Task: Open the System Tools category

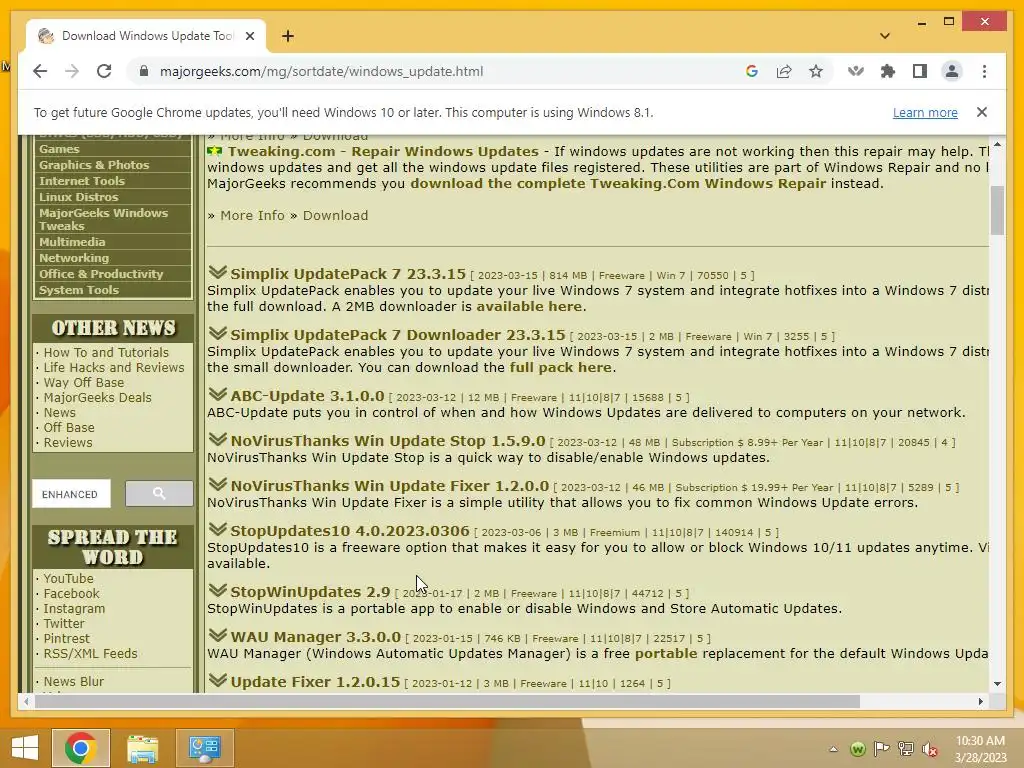Action: pos(78,289)
